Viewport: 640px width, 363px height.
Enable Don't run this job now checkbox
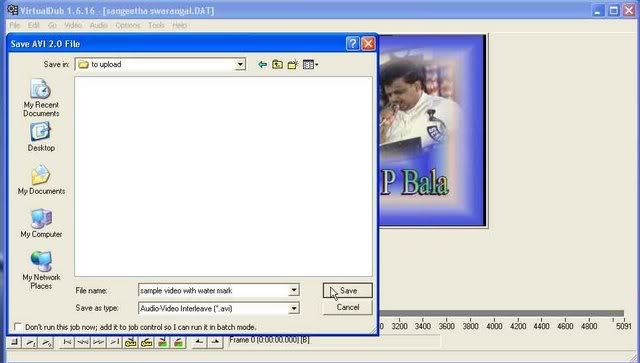point(18,327)
